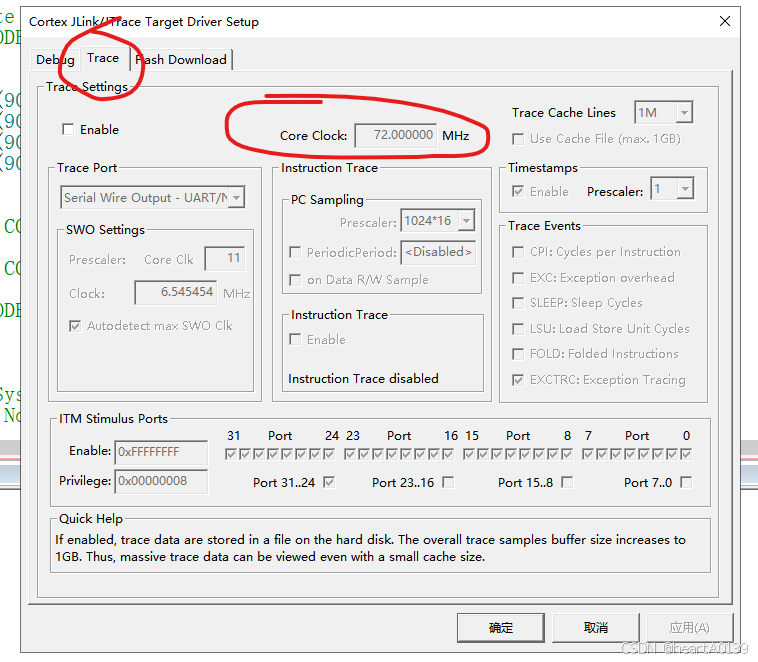Toggle Port 23..16 privilege checkbox

click(x=448, y=482)
